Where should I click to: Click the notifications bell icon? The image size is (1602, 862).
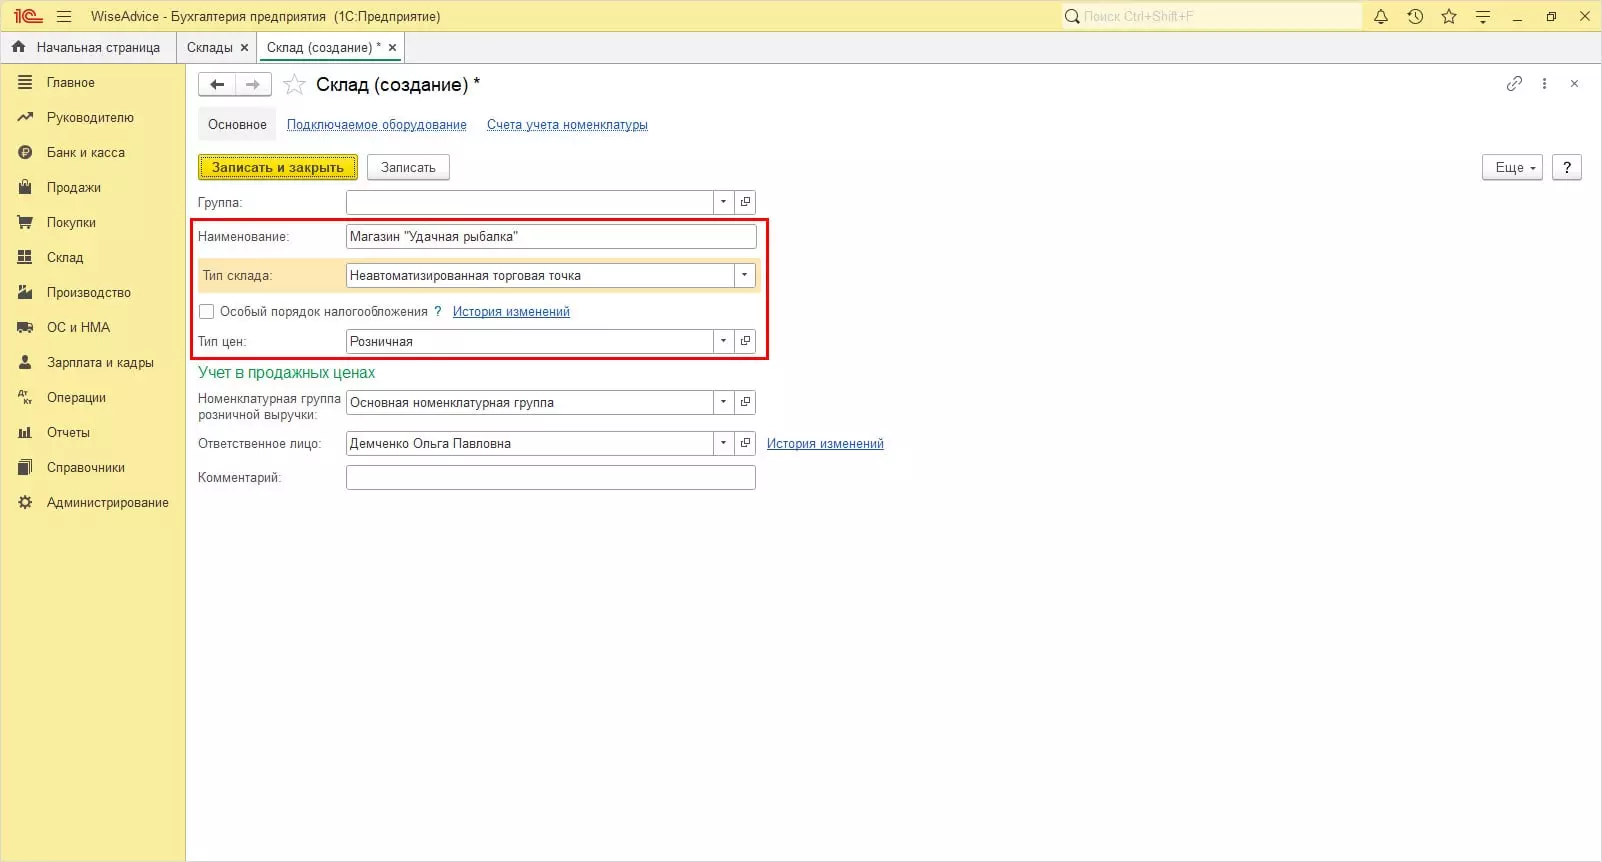point(1381,16)
